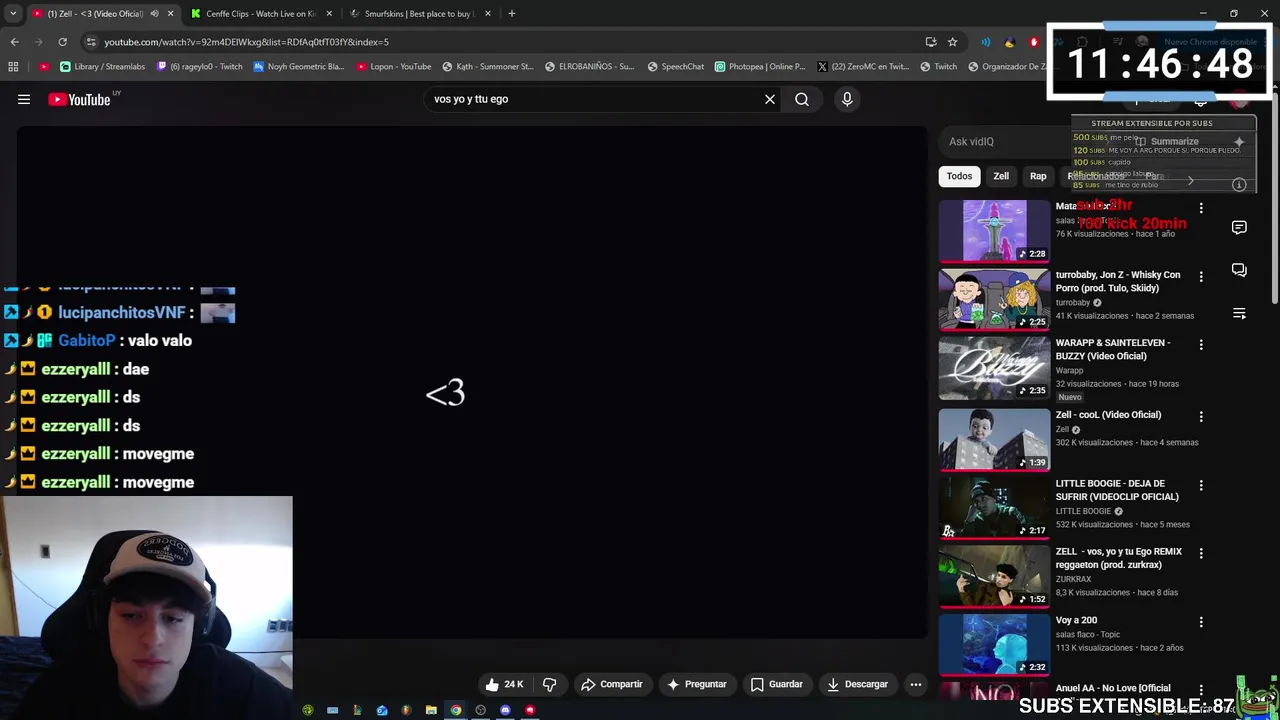1280x720 pixels.
Task: Open Outlook from the taskbar
Action: pyautogui.click(x=382, y=710)
